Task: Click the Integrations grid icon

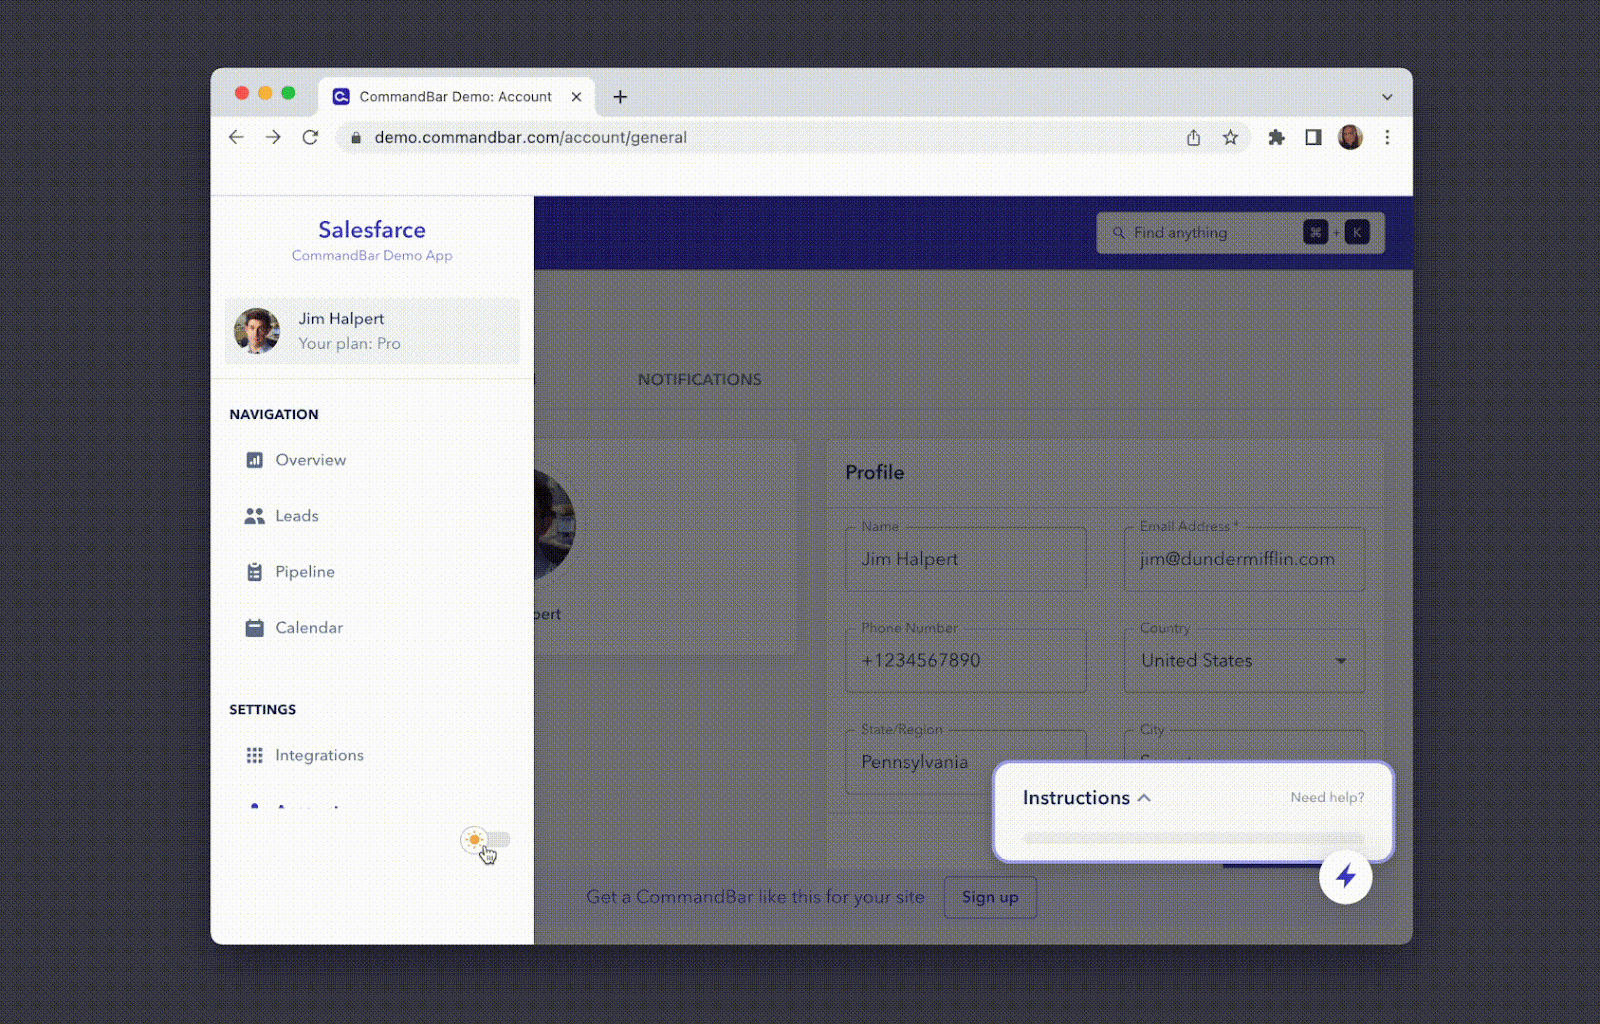Action: point(254,755)
